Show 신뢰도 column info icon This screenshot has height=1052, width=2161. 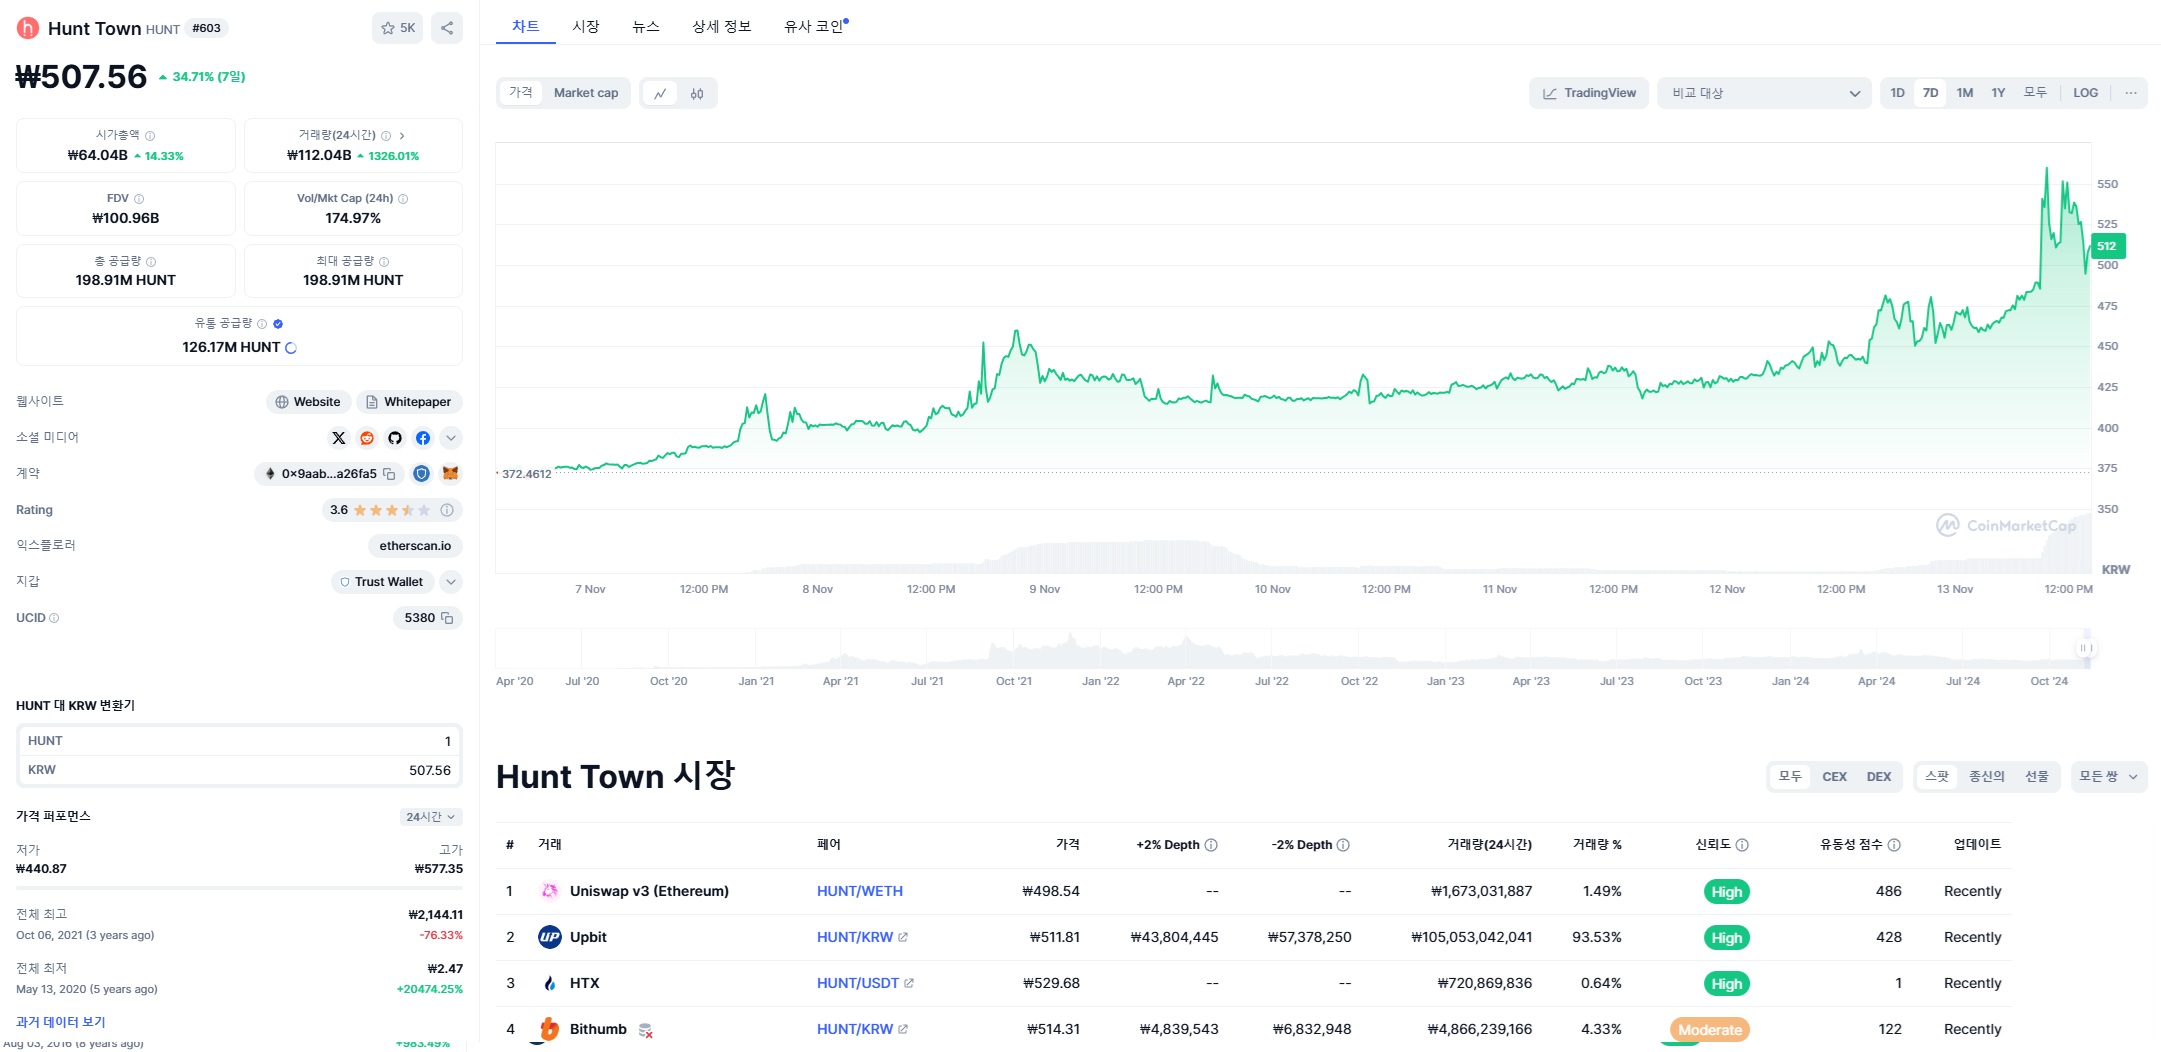[x=1742, y=845]
